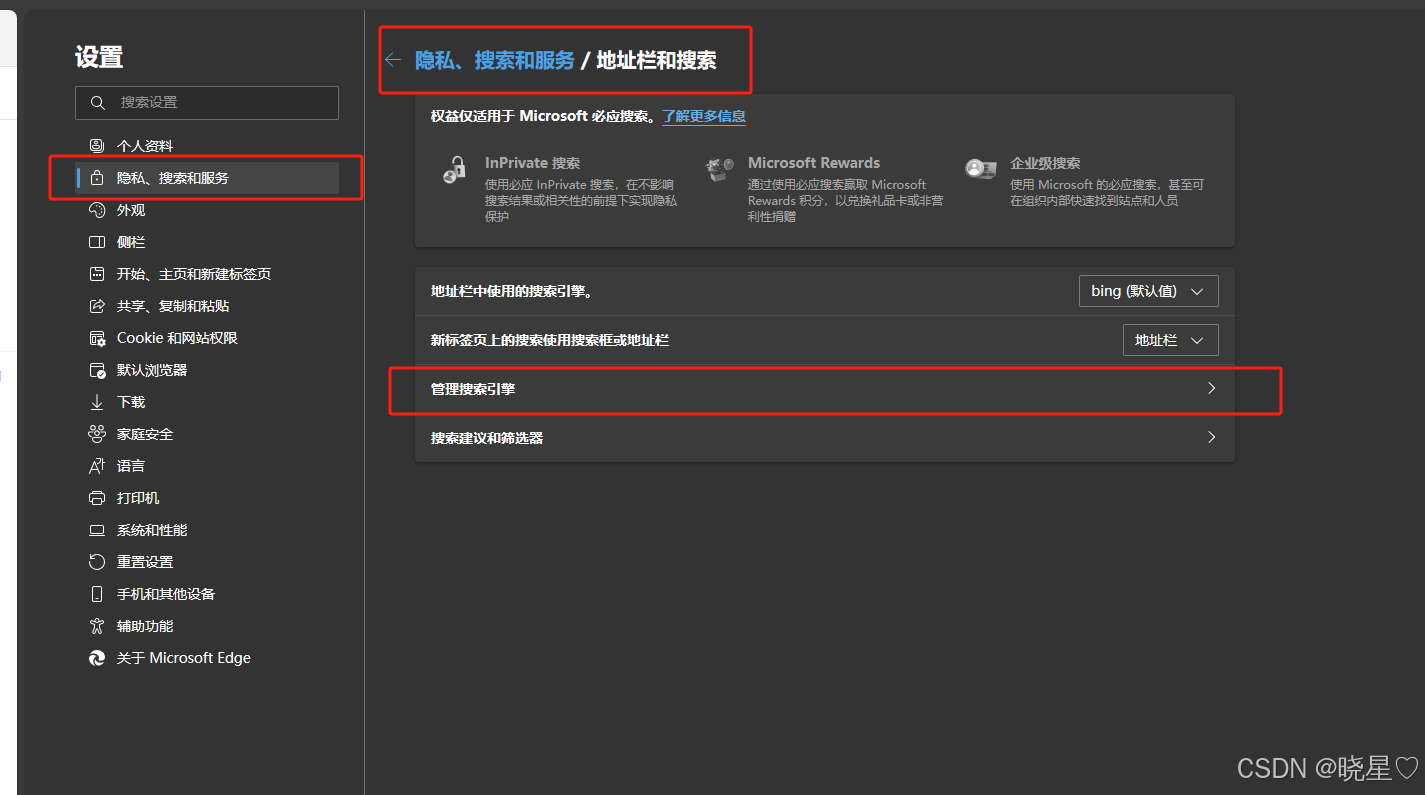
Task: Click the appearance icon beside 外观
Action: point(97,210)
